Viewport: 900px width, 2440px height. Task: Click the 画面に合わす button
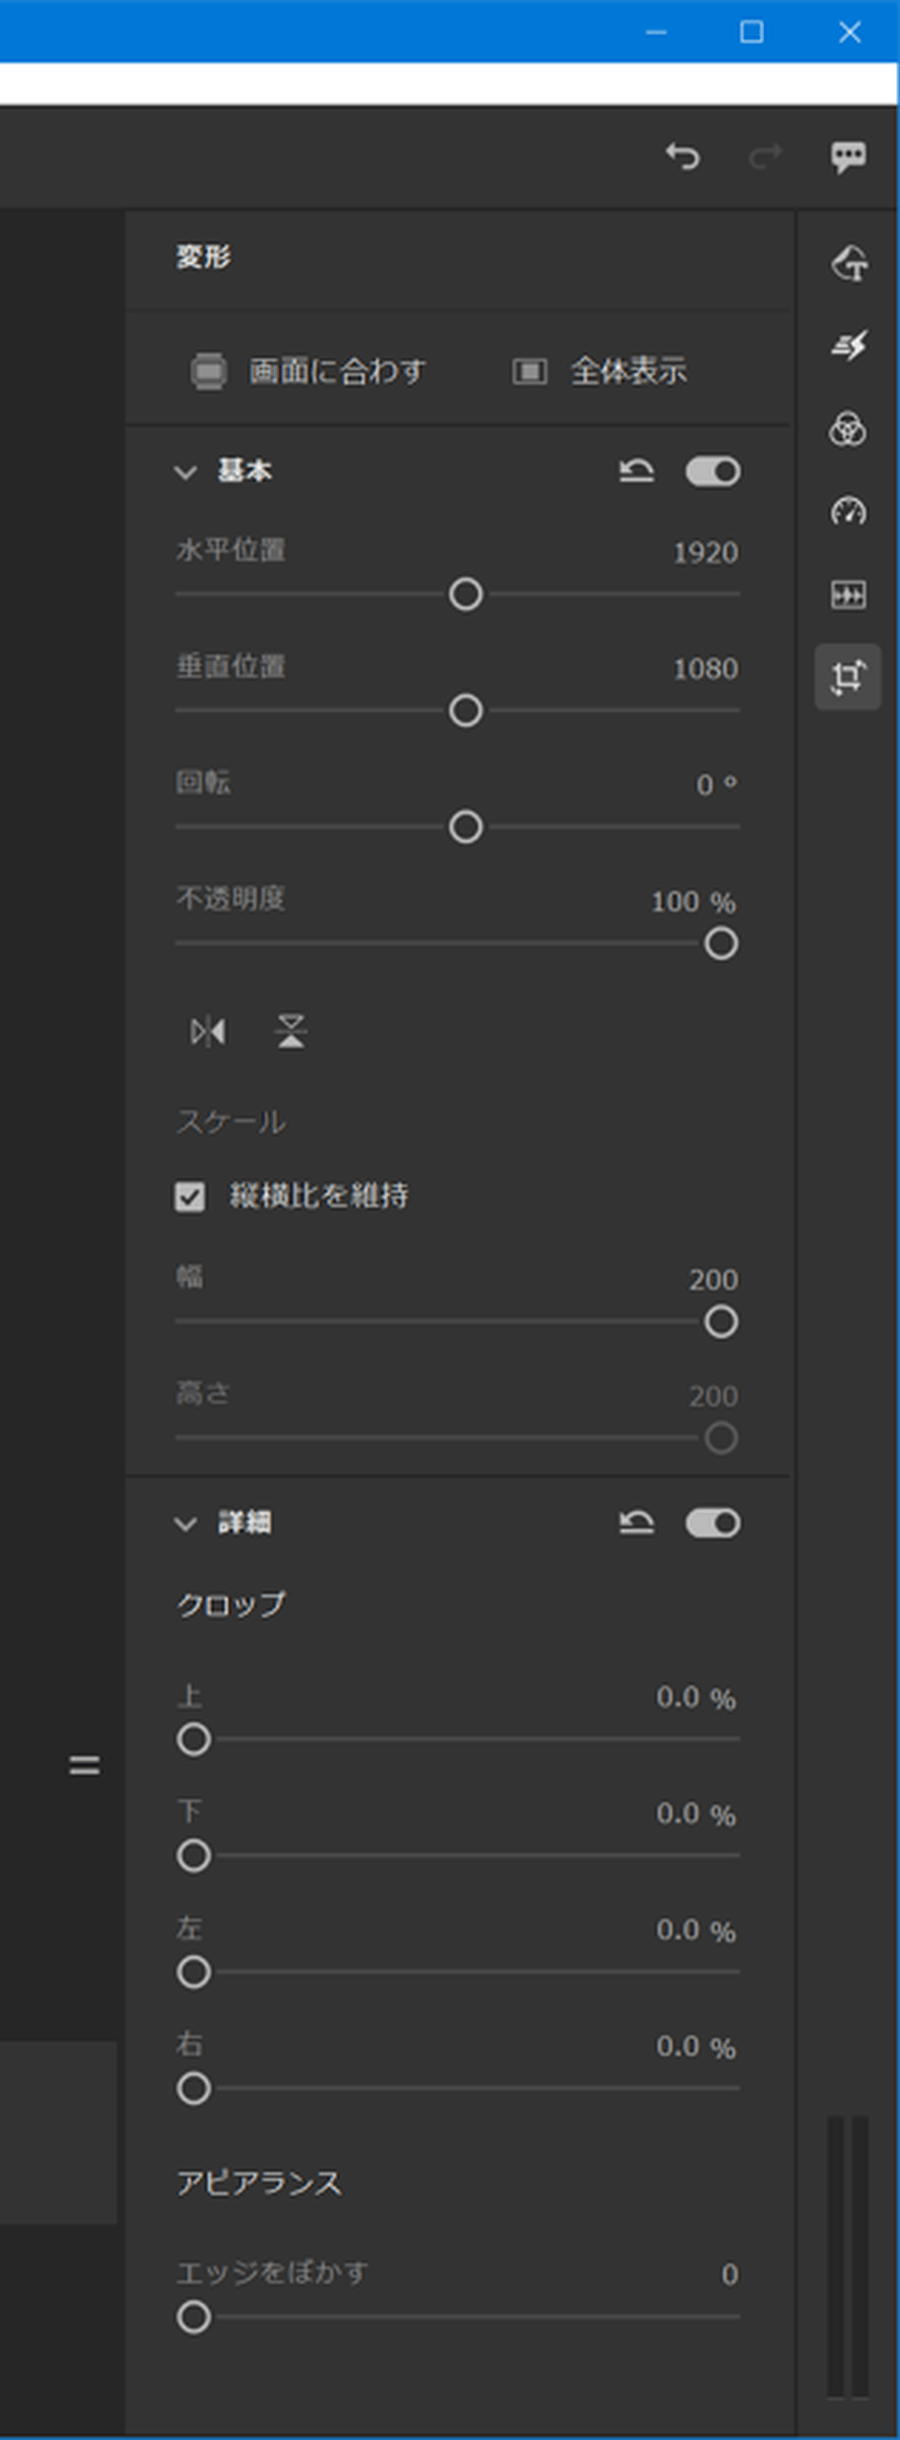[x=308, y=371]
